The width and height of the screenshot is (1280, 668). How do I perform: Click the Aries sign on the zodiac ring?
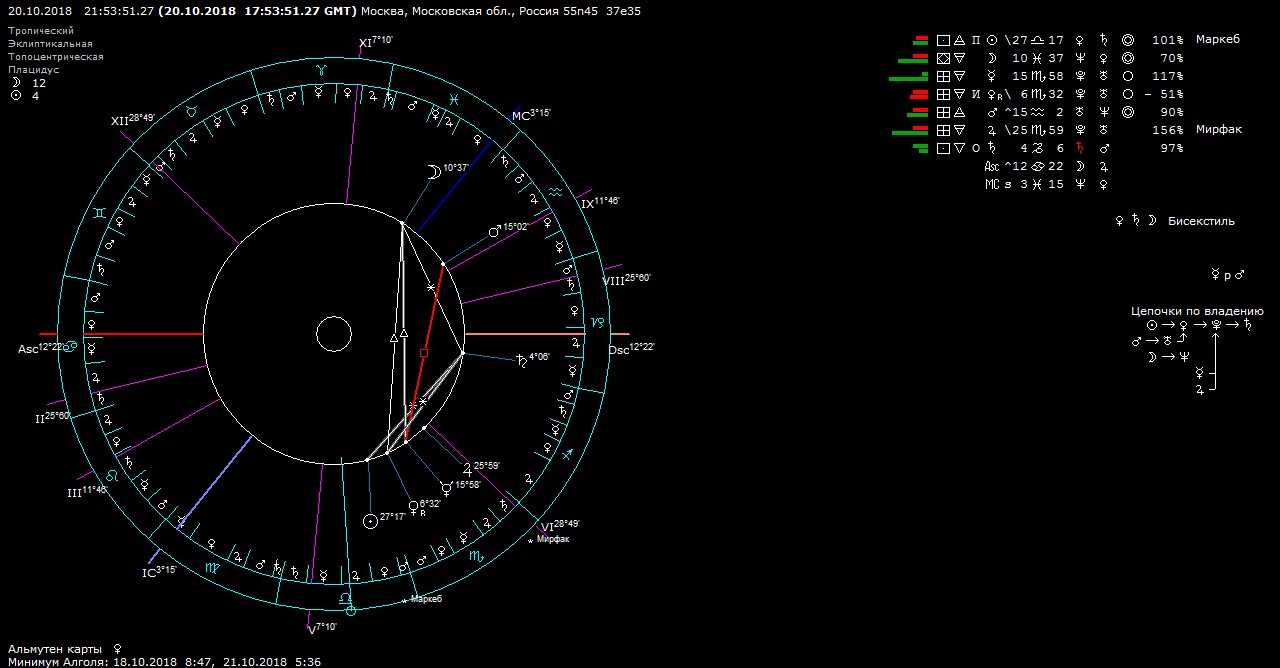[321, 70]
